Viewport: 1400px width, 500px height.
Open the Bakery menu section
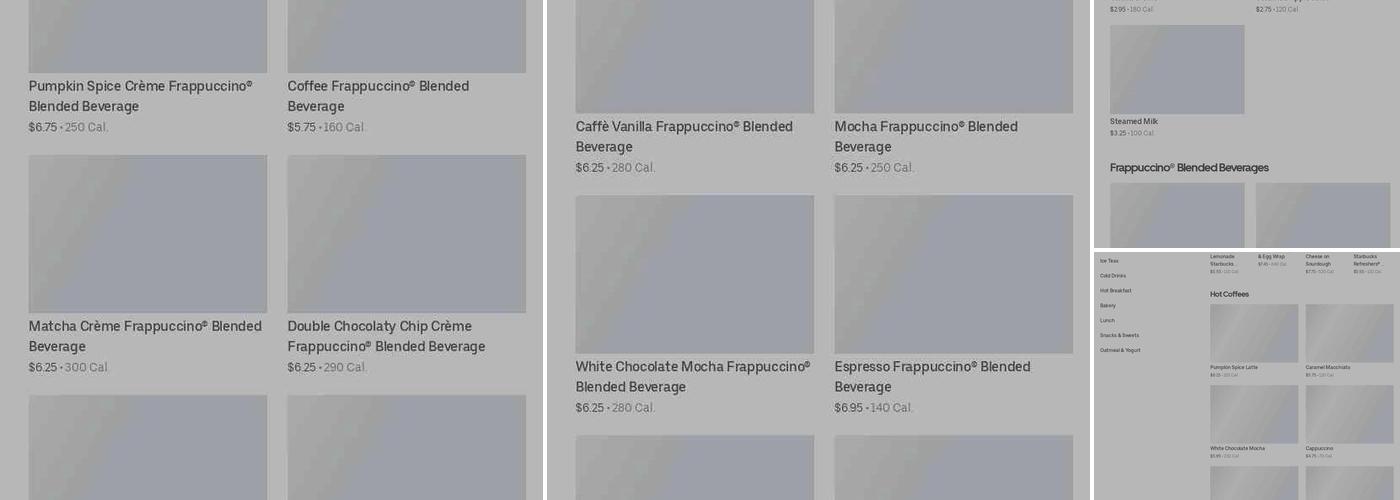(x=1108, y=306)
